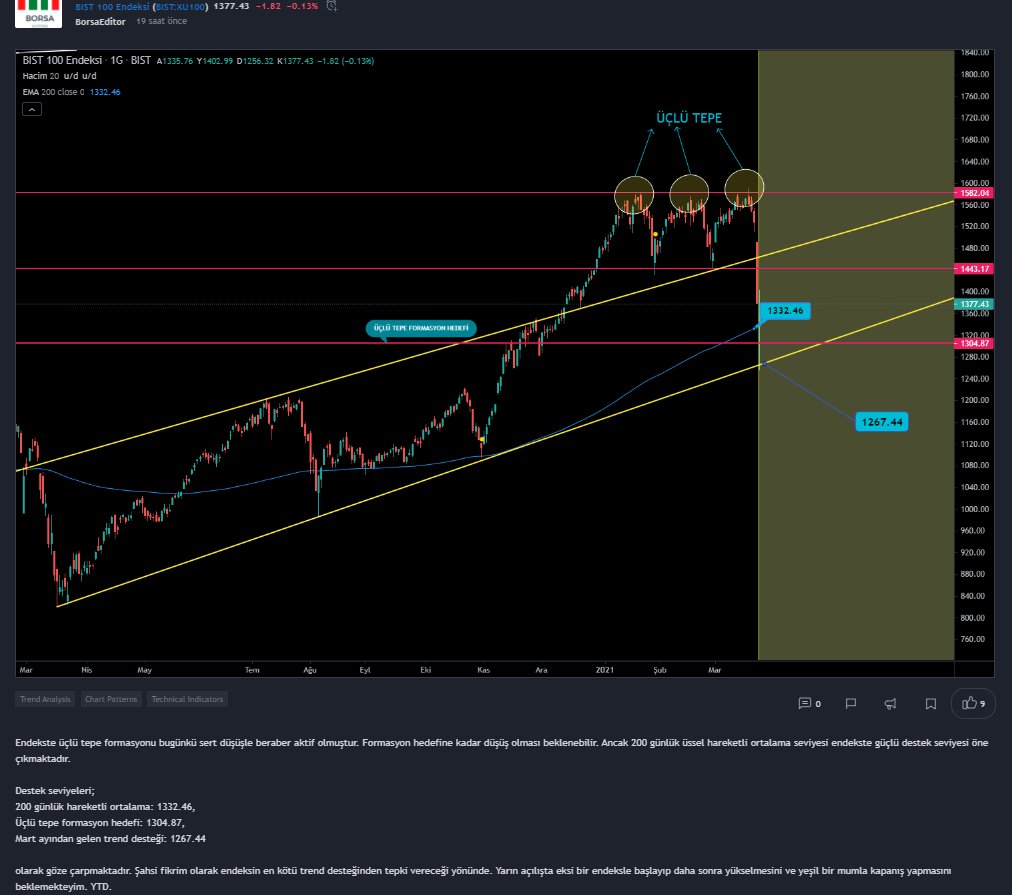Click the 1332.46 blue price callout
The image size is (1012, 895).
point(785,311)
